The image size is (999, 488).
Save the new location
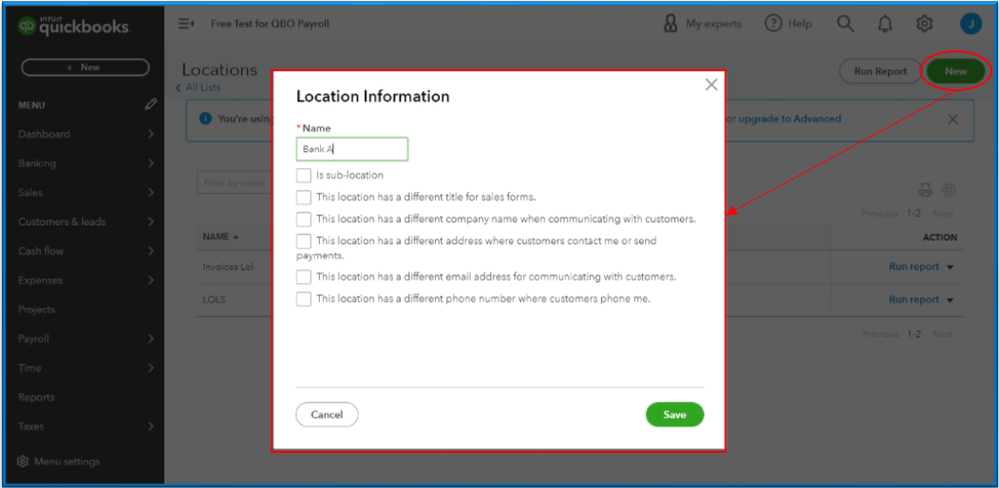coord(675,415)
